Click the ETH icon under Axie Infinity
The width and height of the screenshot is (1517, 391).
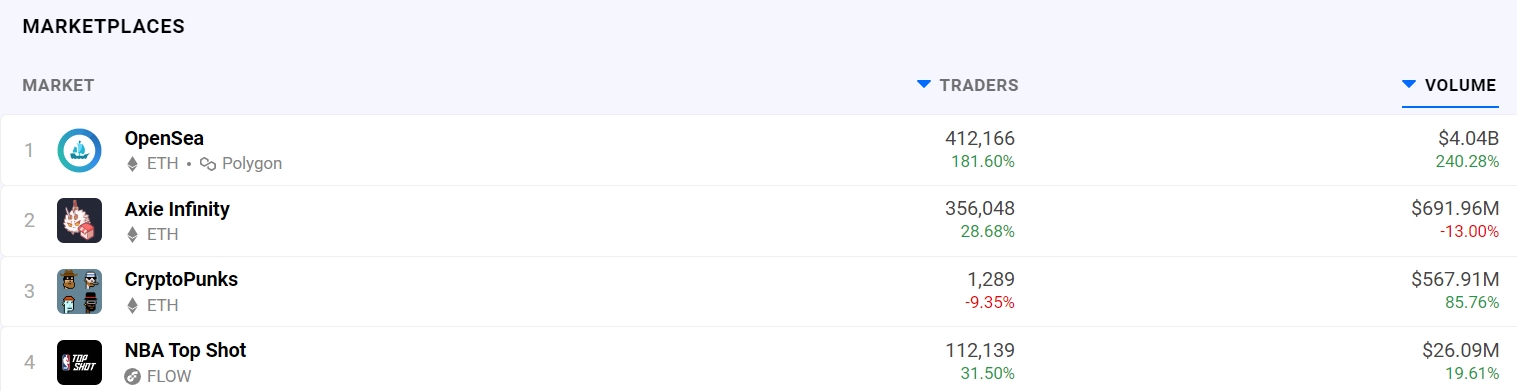131,234
